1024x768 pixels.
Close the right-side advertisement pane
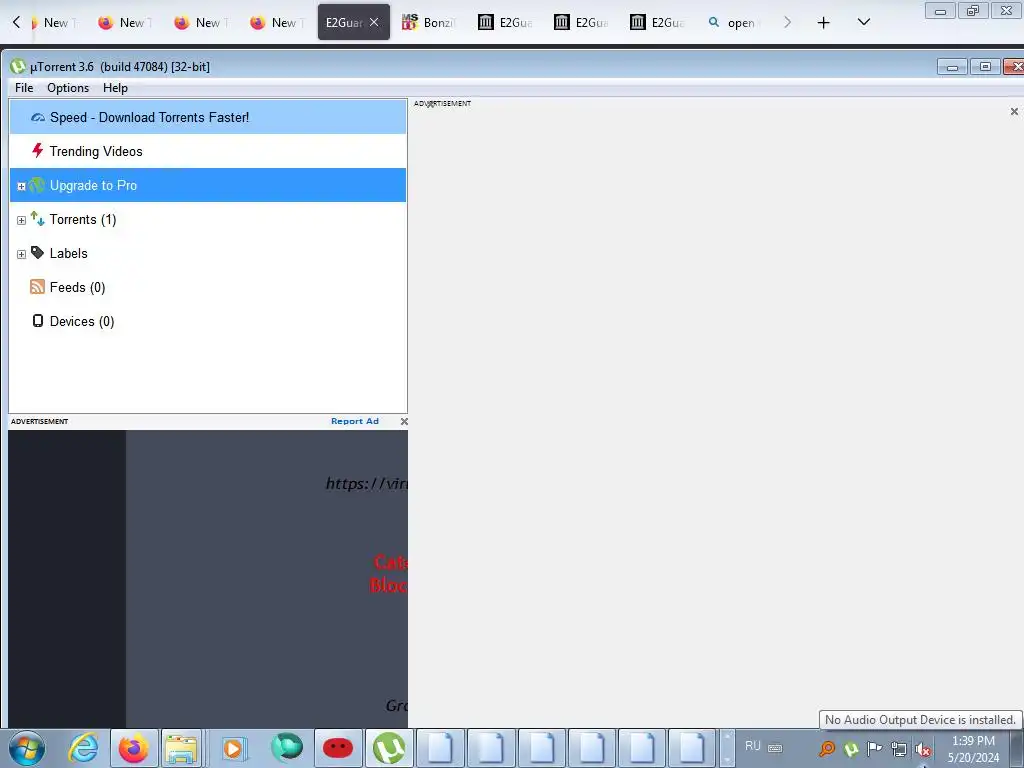pos(1014,112)
